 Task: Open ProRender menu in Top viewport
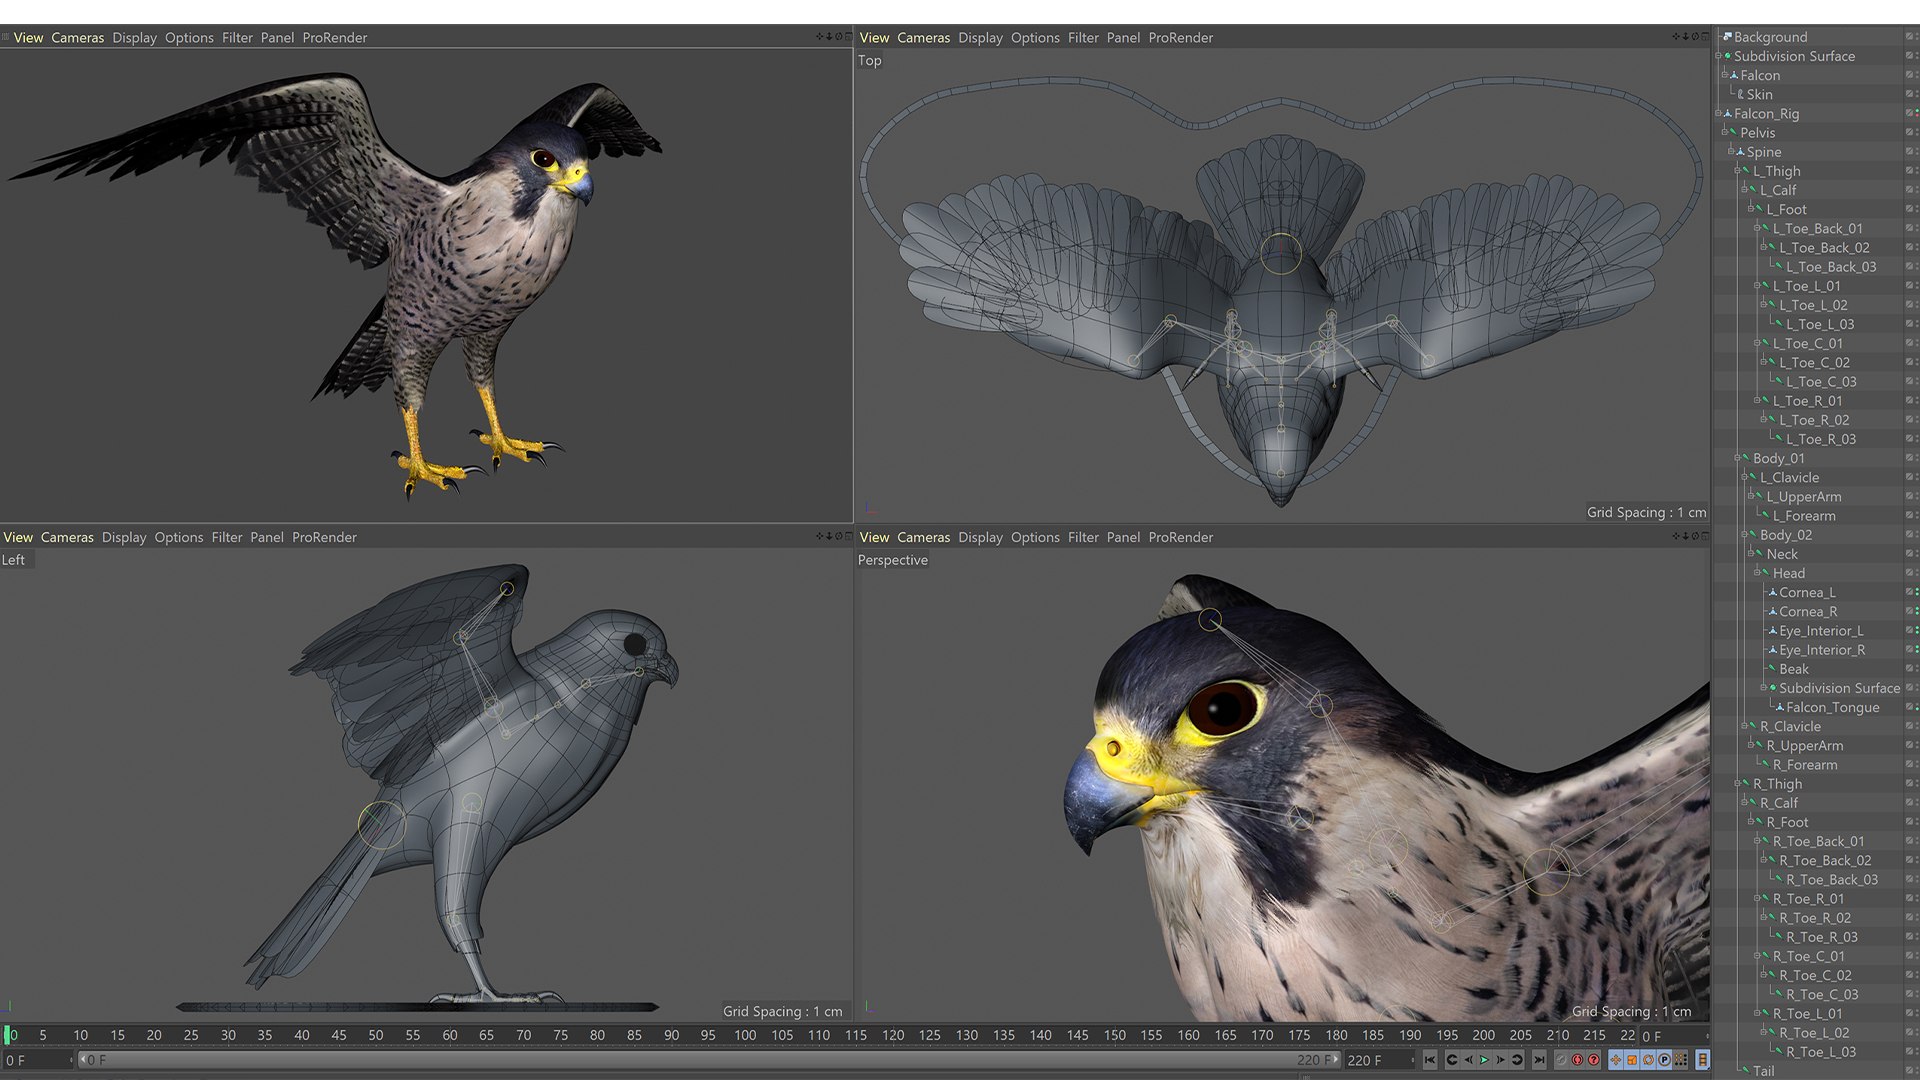1181,37
